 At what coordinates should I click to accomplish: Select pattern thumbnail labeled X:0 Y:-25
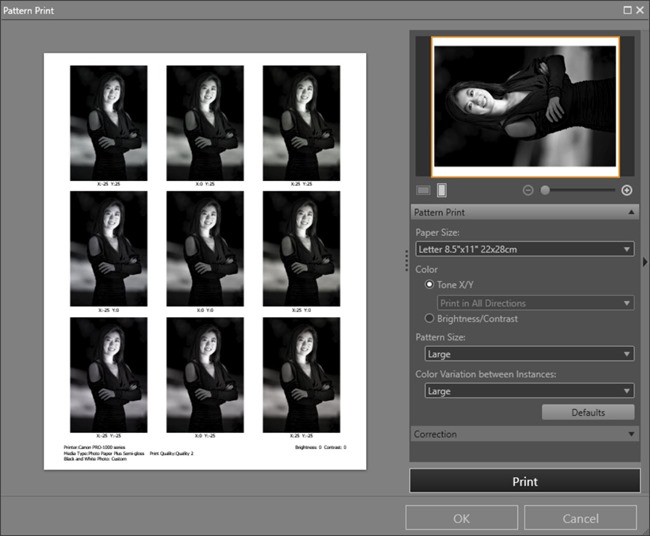205,375
